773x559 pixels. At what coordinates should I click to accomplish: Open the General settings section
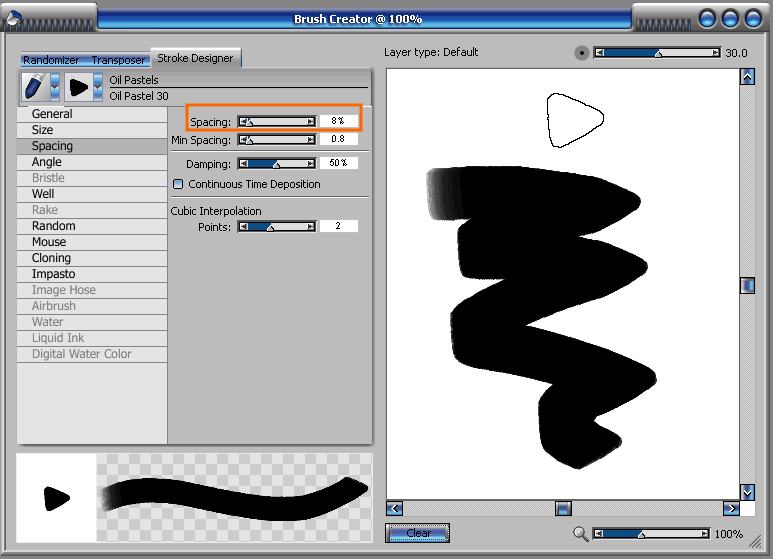pyautogui.click(x=92, y=114)
